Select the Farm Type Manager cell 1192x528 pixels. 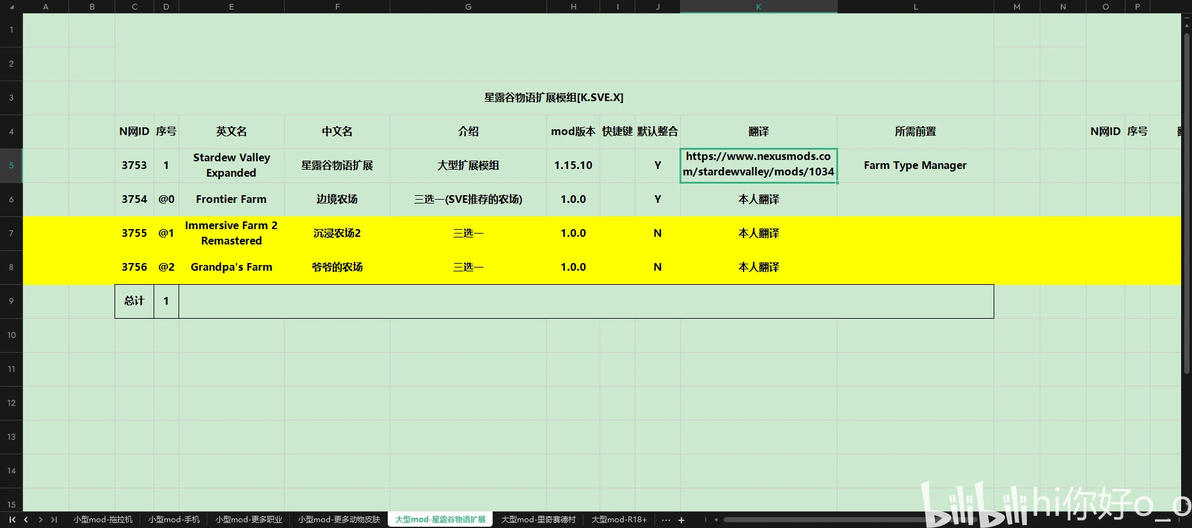(x=915, y=165)
